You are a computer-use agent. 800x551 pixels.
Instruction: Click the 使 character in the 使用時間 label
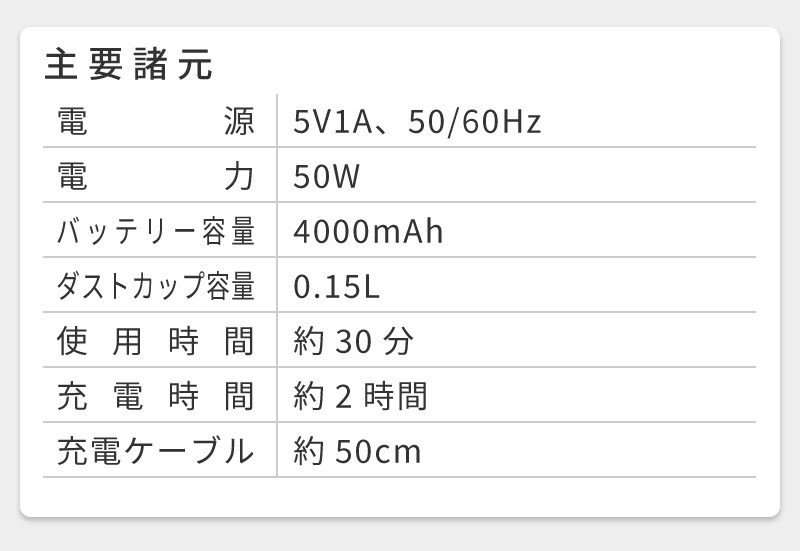(71, 342)
